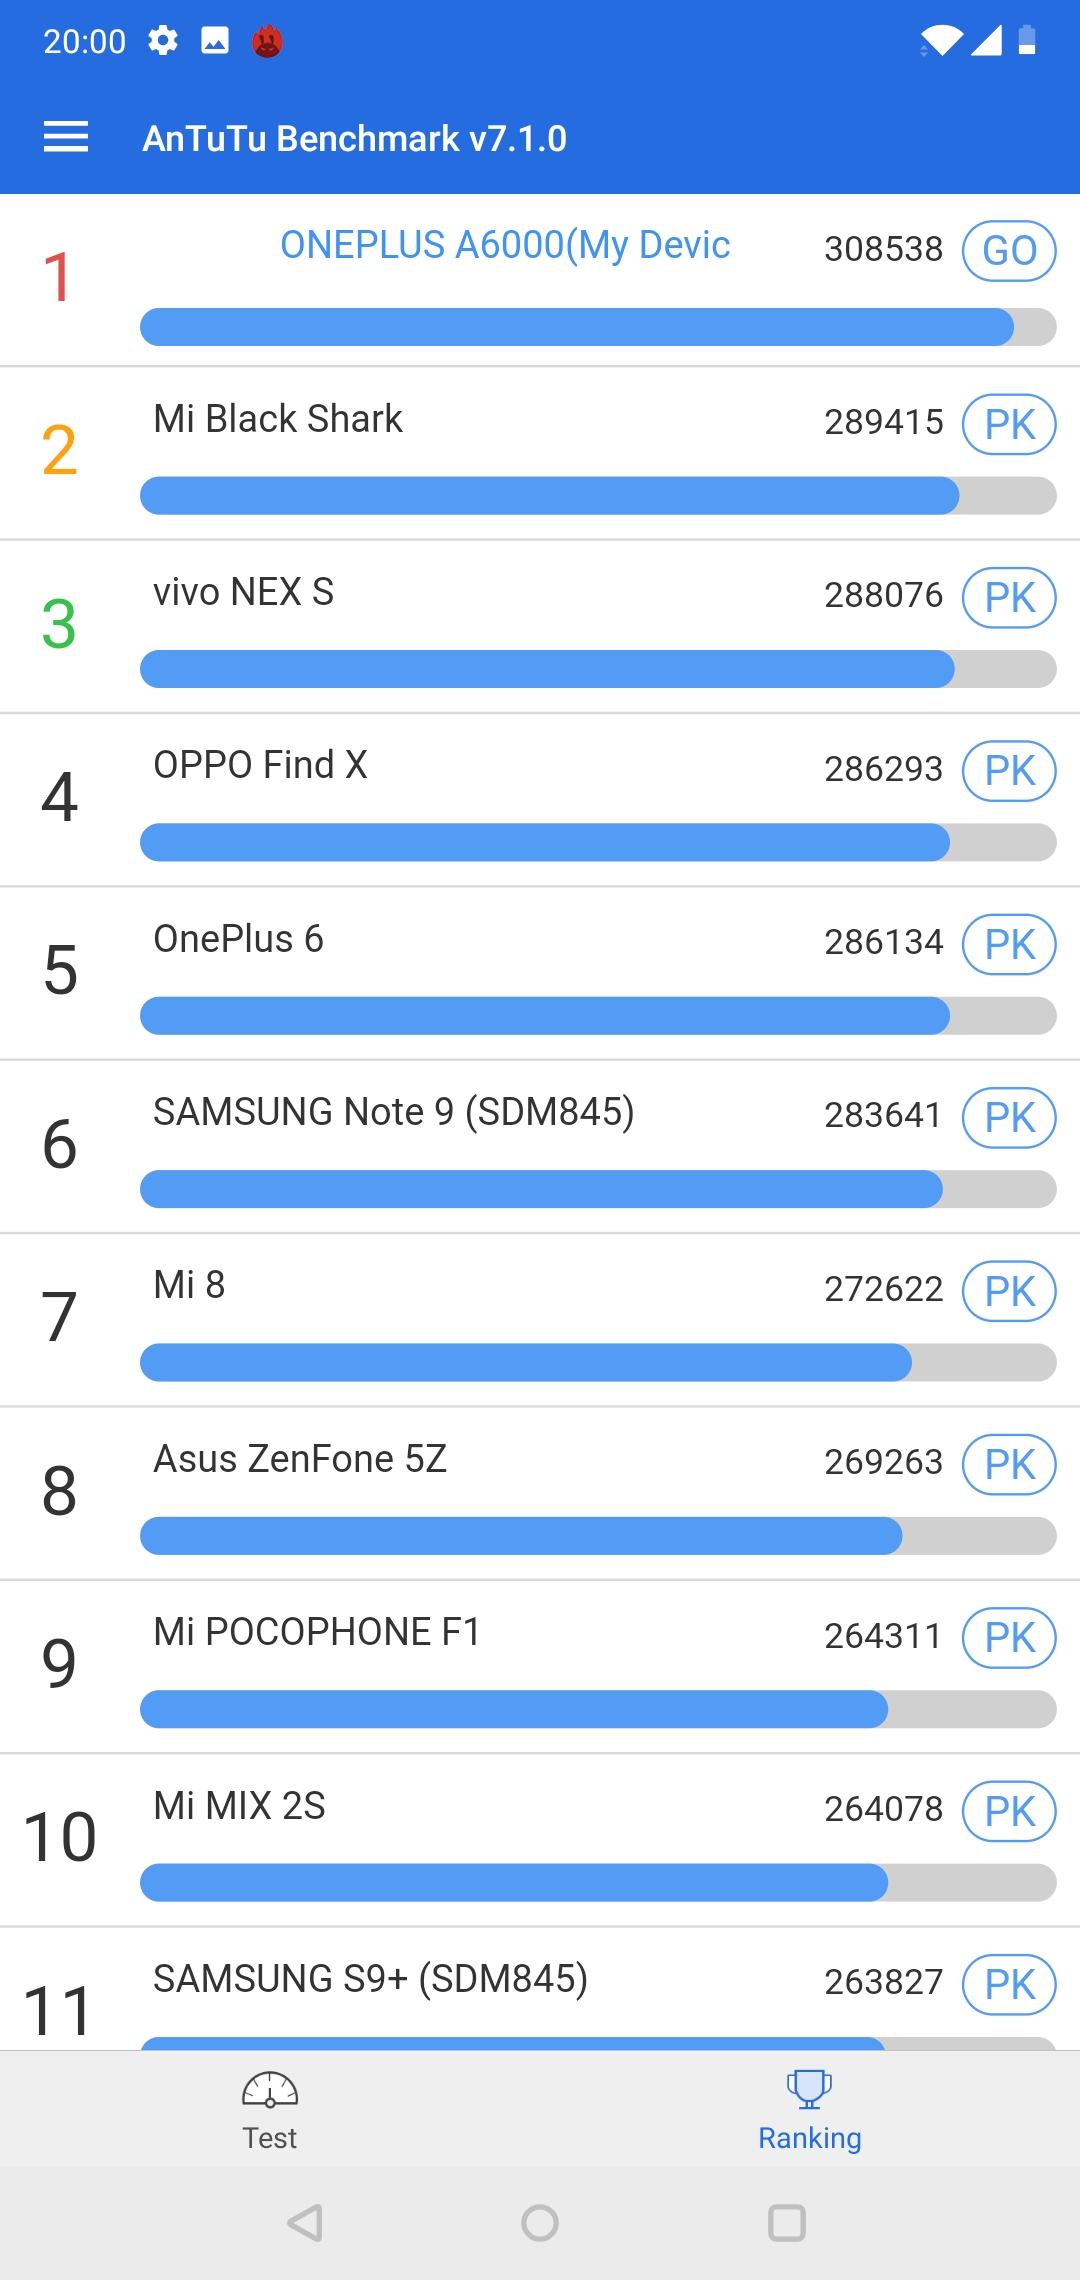Tap GO button for ONEPLUS A6000
This screenshot has width=1080, height=2280.
coord(1009,251)
